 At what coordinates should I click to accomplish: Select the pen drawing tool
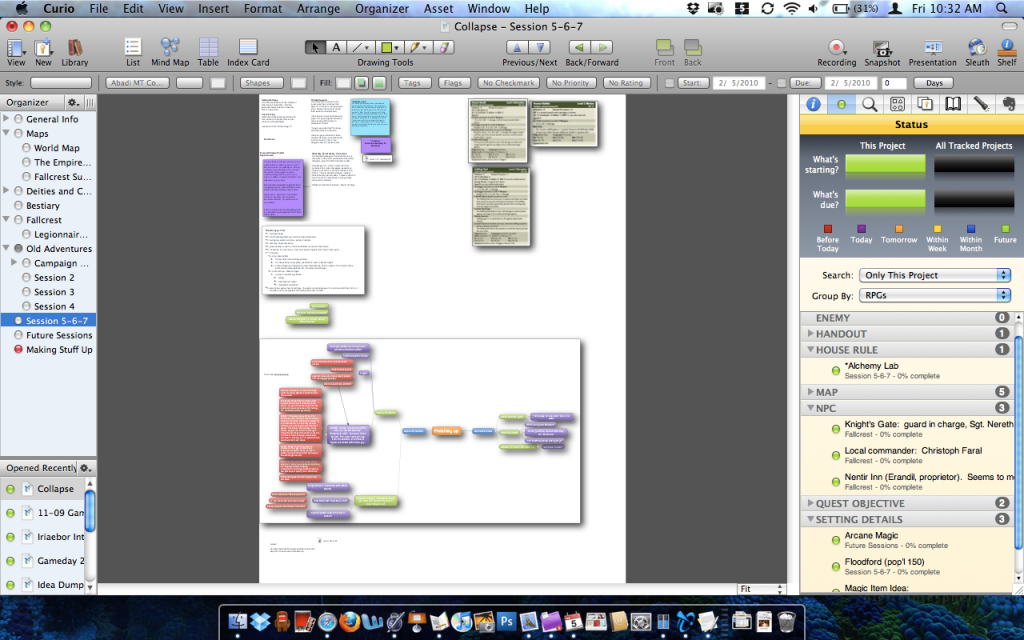[x=417, y=48]
